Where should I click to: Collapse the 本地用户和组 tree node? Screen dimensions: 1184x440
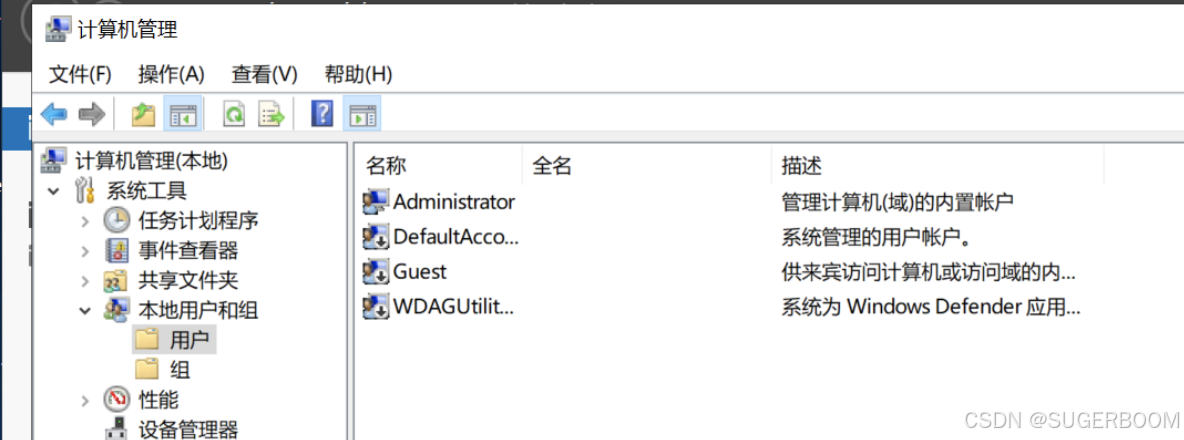[x=85, y=310]
